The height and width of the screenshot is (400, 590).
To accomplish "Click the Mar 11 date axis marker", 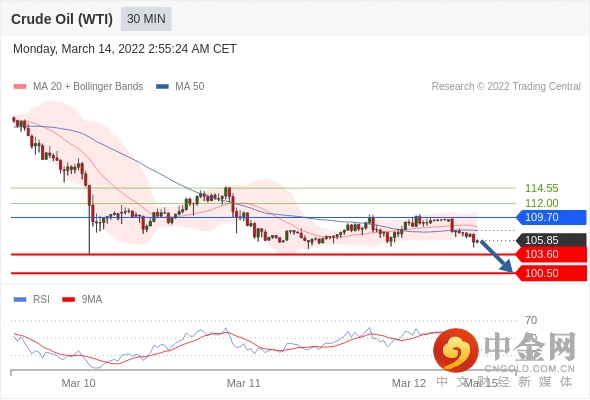I will click(243, 383).
